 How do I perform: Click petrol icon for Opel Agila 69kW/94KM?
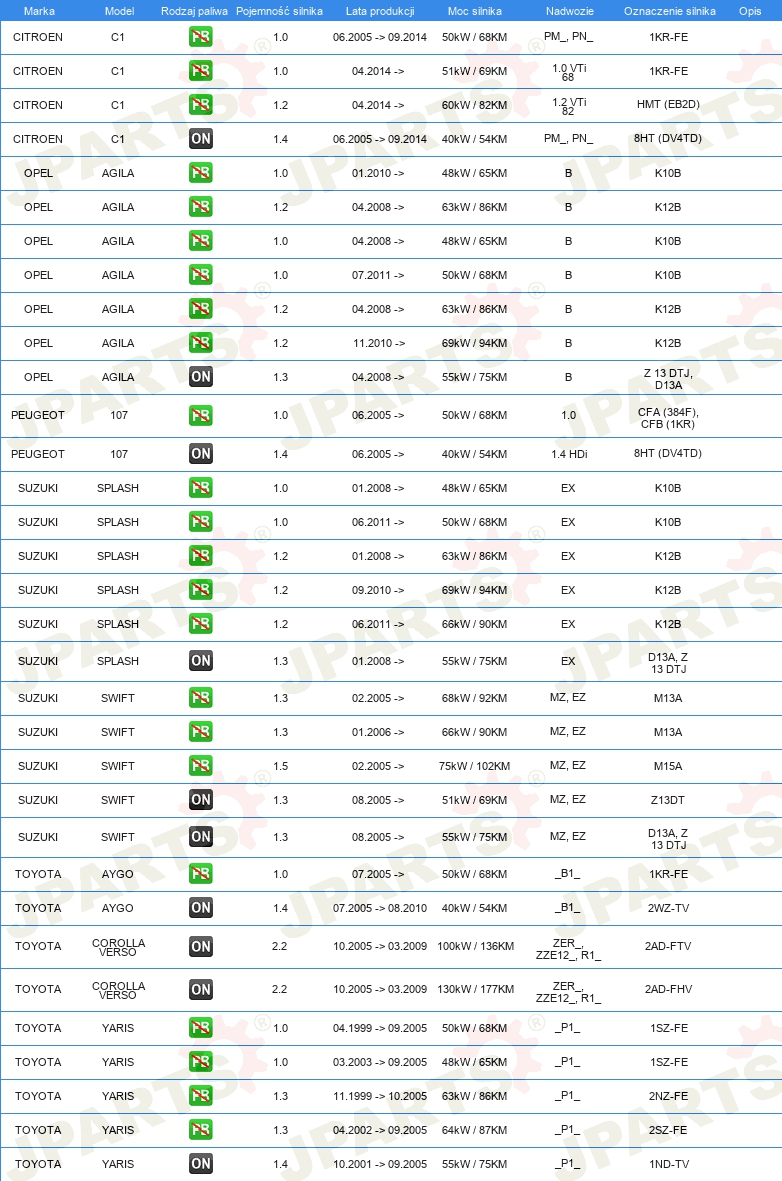[x=200, y=343]
